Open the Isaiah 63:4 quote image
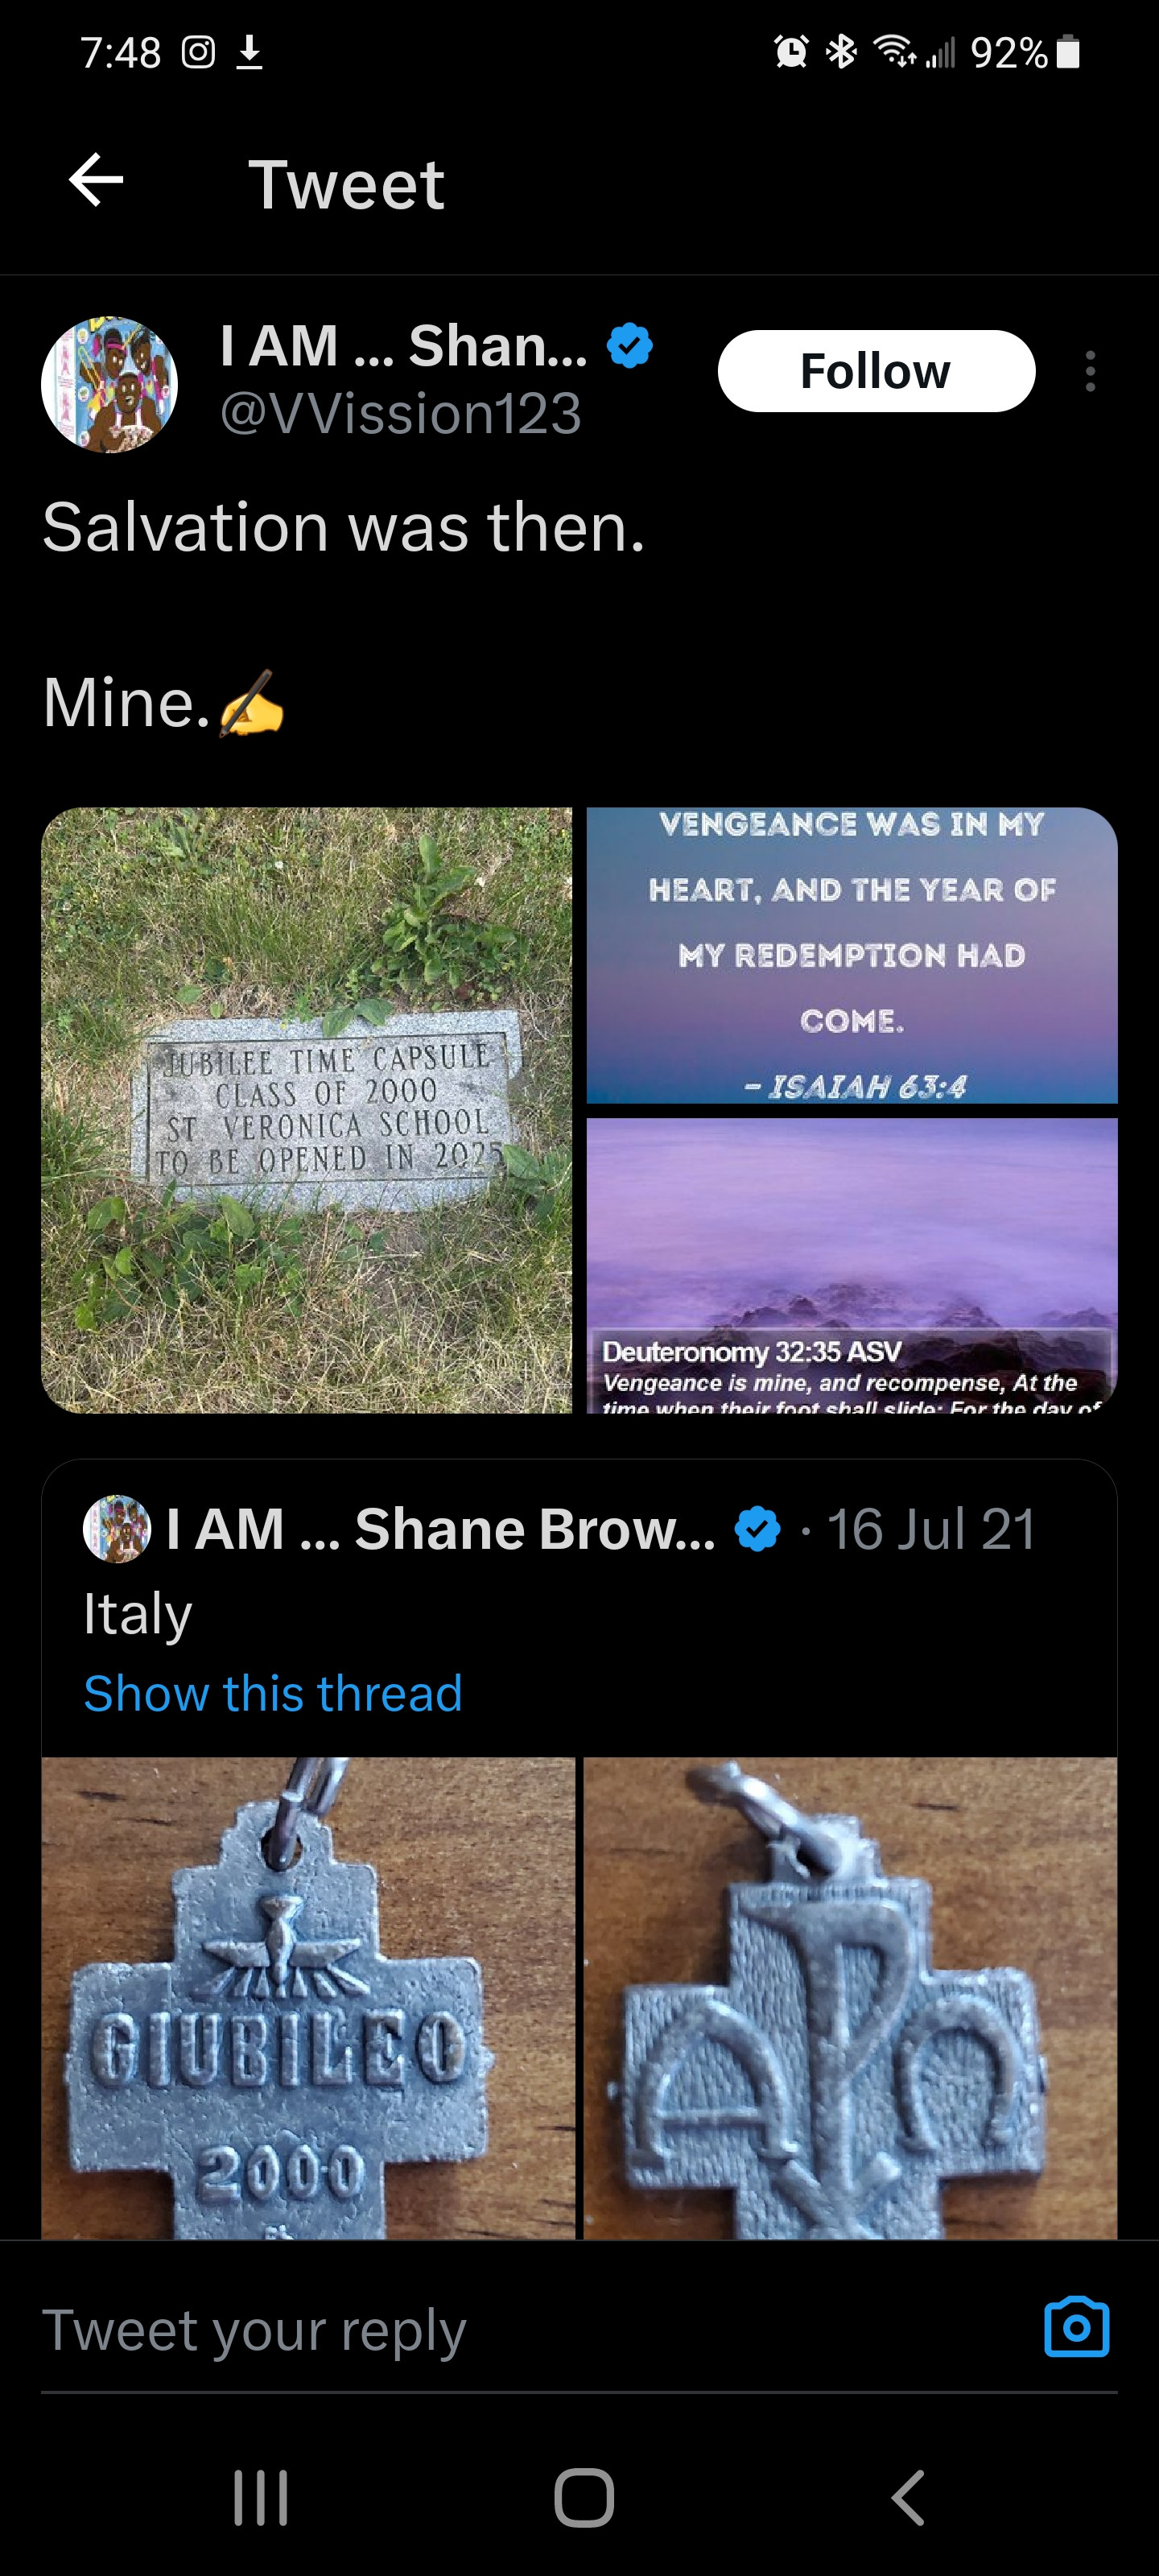The height and width of the screenshot is (2576, 1159). tap(852, 955)
